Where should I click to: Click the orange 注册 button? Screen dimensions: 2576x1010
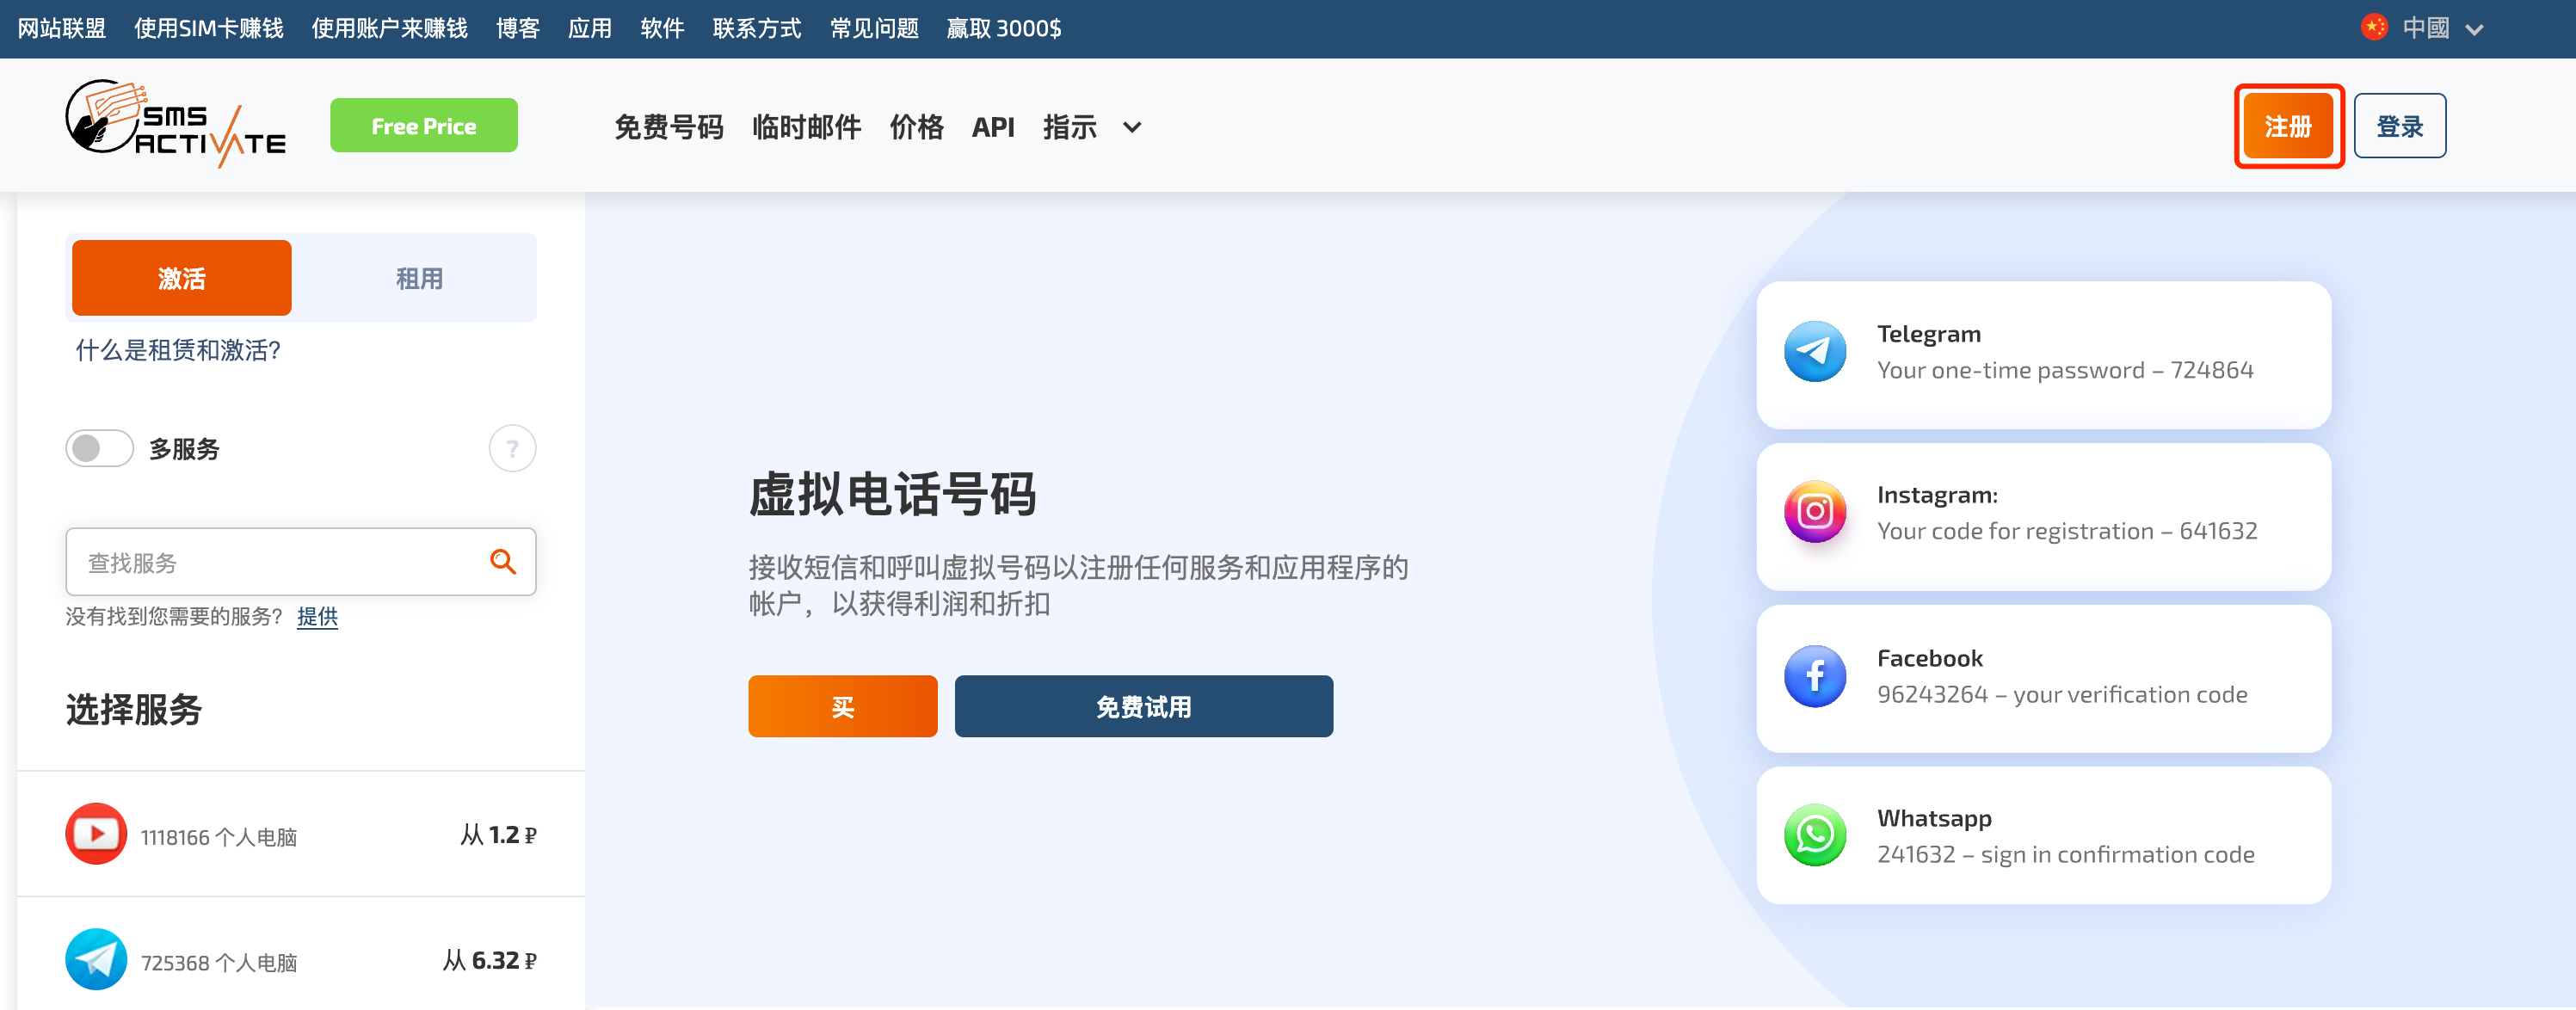(x=2289, y=126)
